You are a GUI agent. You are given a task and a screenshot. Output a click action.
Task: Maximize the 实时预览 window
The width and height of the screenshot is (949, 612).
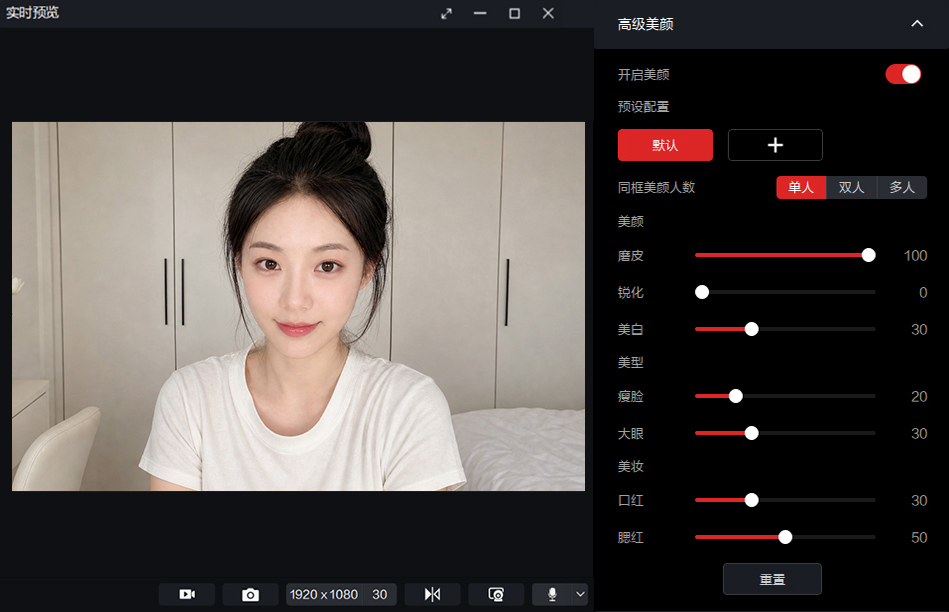pyautogui.click(x=514, y=13)
